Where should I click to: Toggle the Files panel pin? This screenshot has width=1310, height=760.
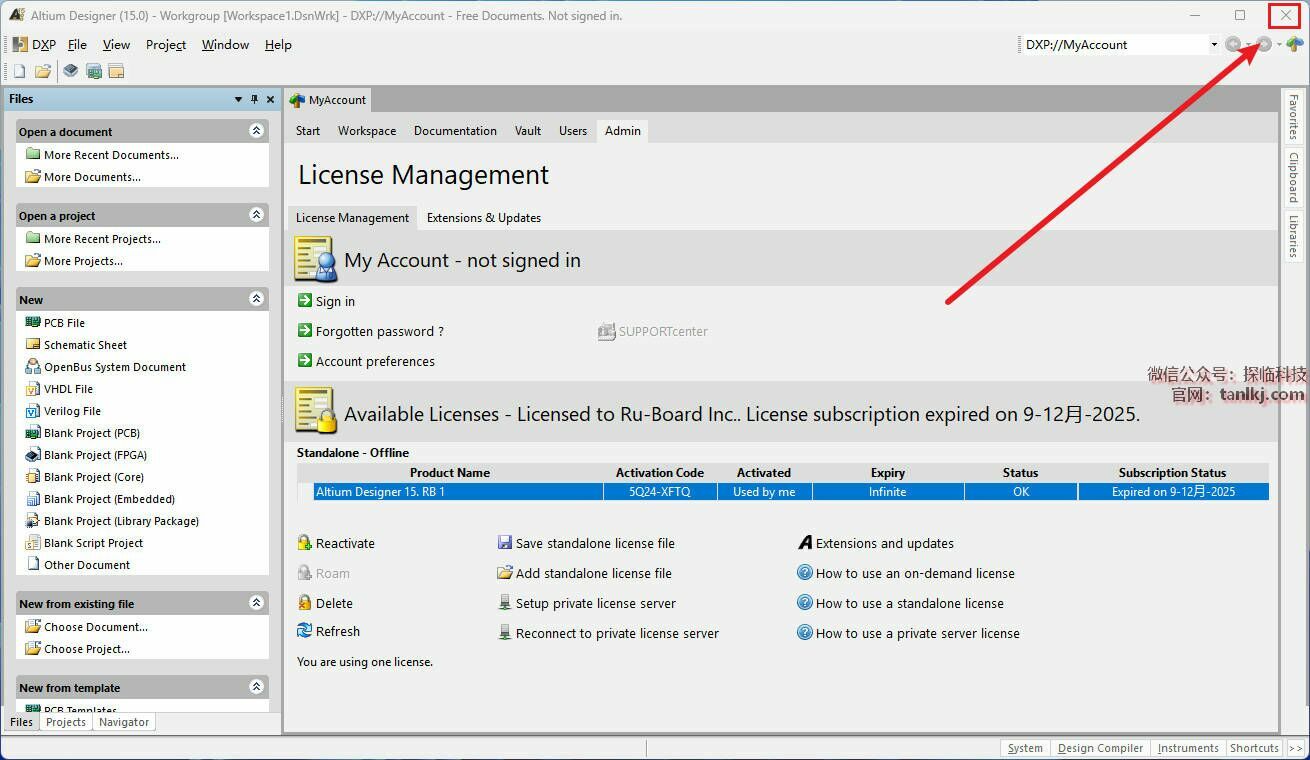(254, 99)
